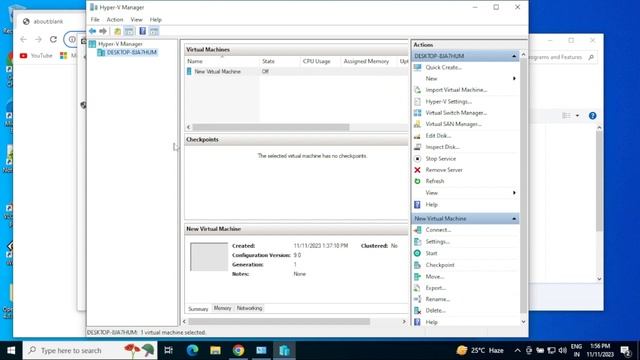Click the Export action
640x360 pixels.
(x=436, y=288)
